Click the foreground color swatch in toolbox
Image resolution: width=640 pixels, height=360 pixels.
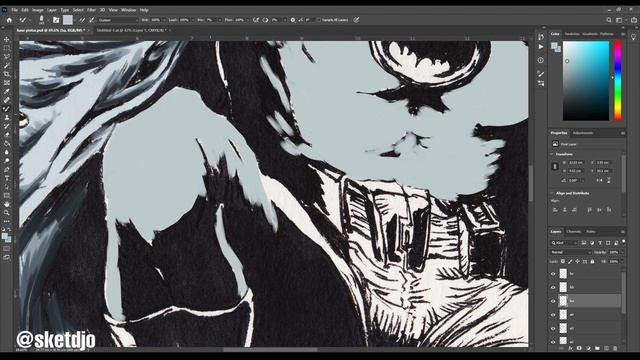[4, 236]
